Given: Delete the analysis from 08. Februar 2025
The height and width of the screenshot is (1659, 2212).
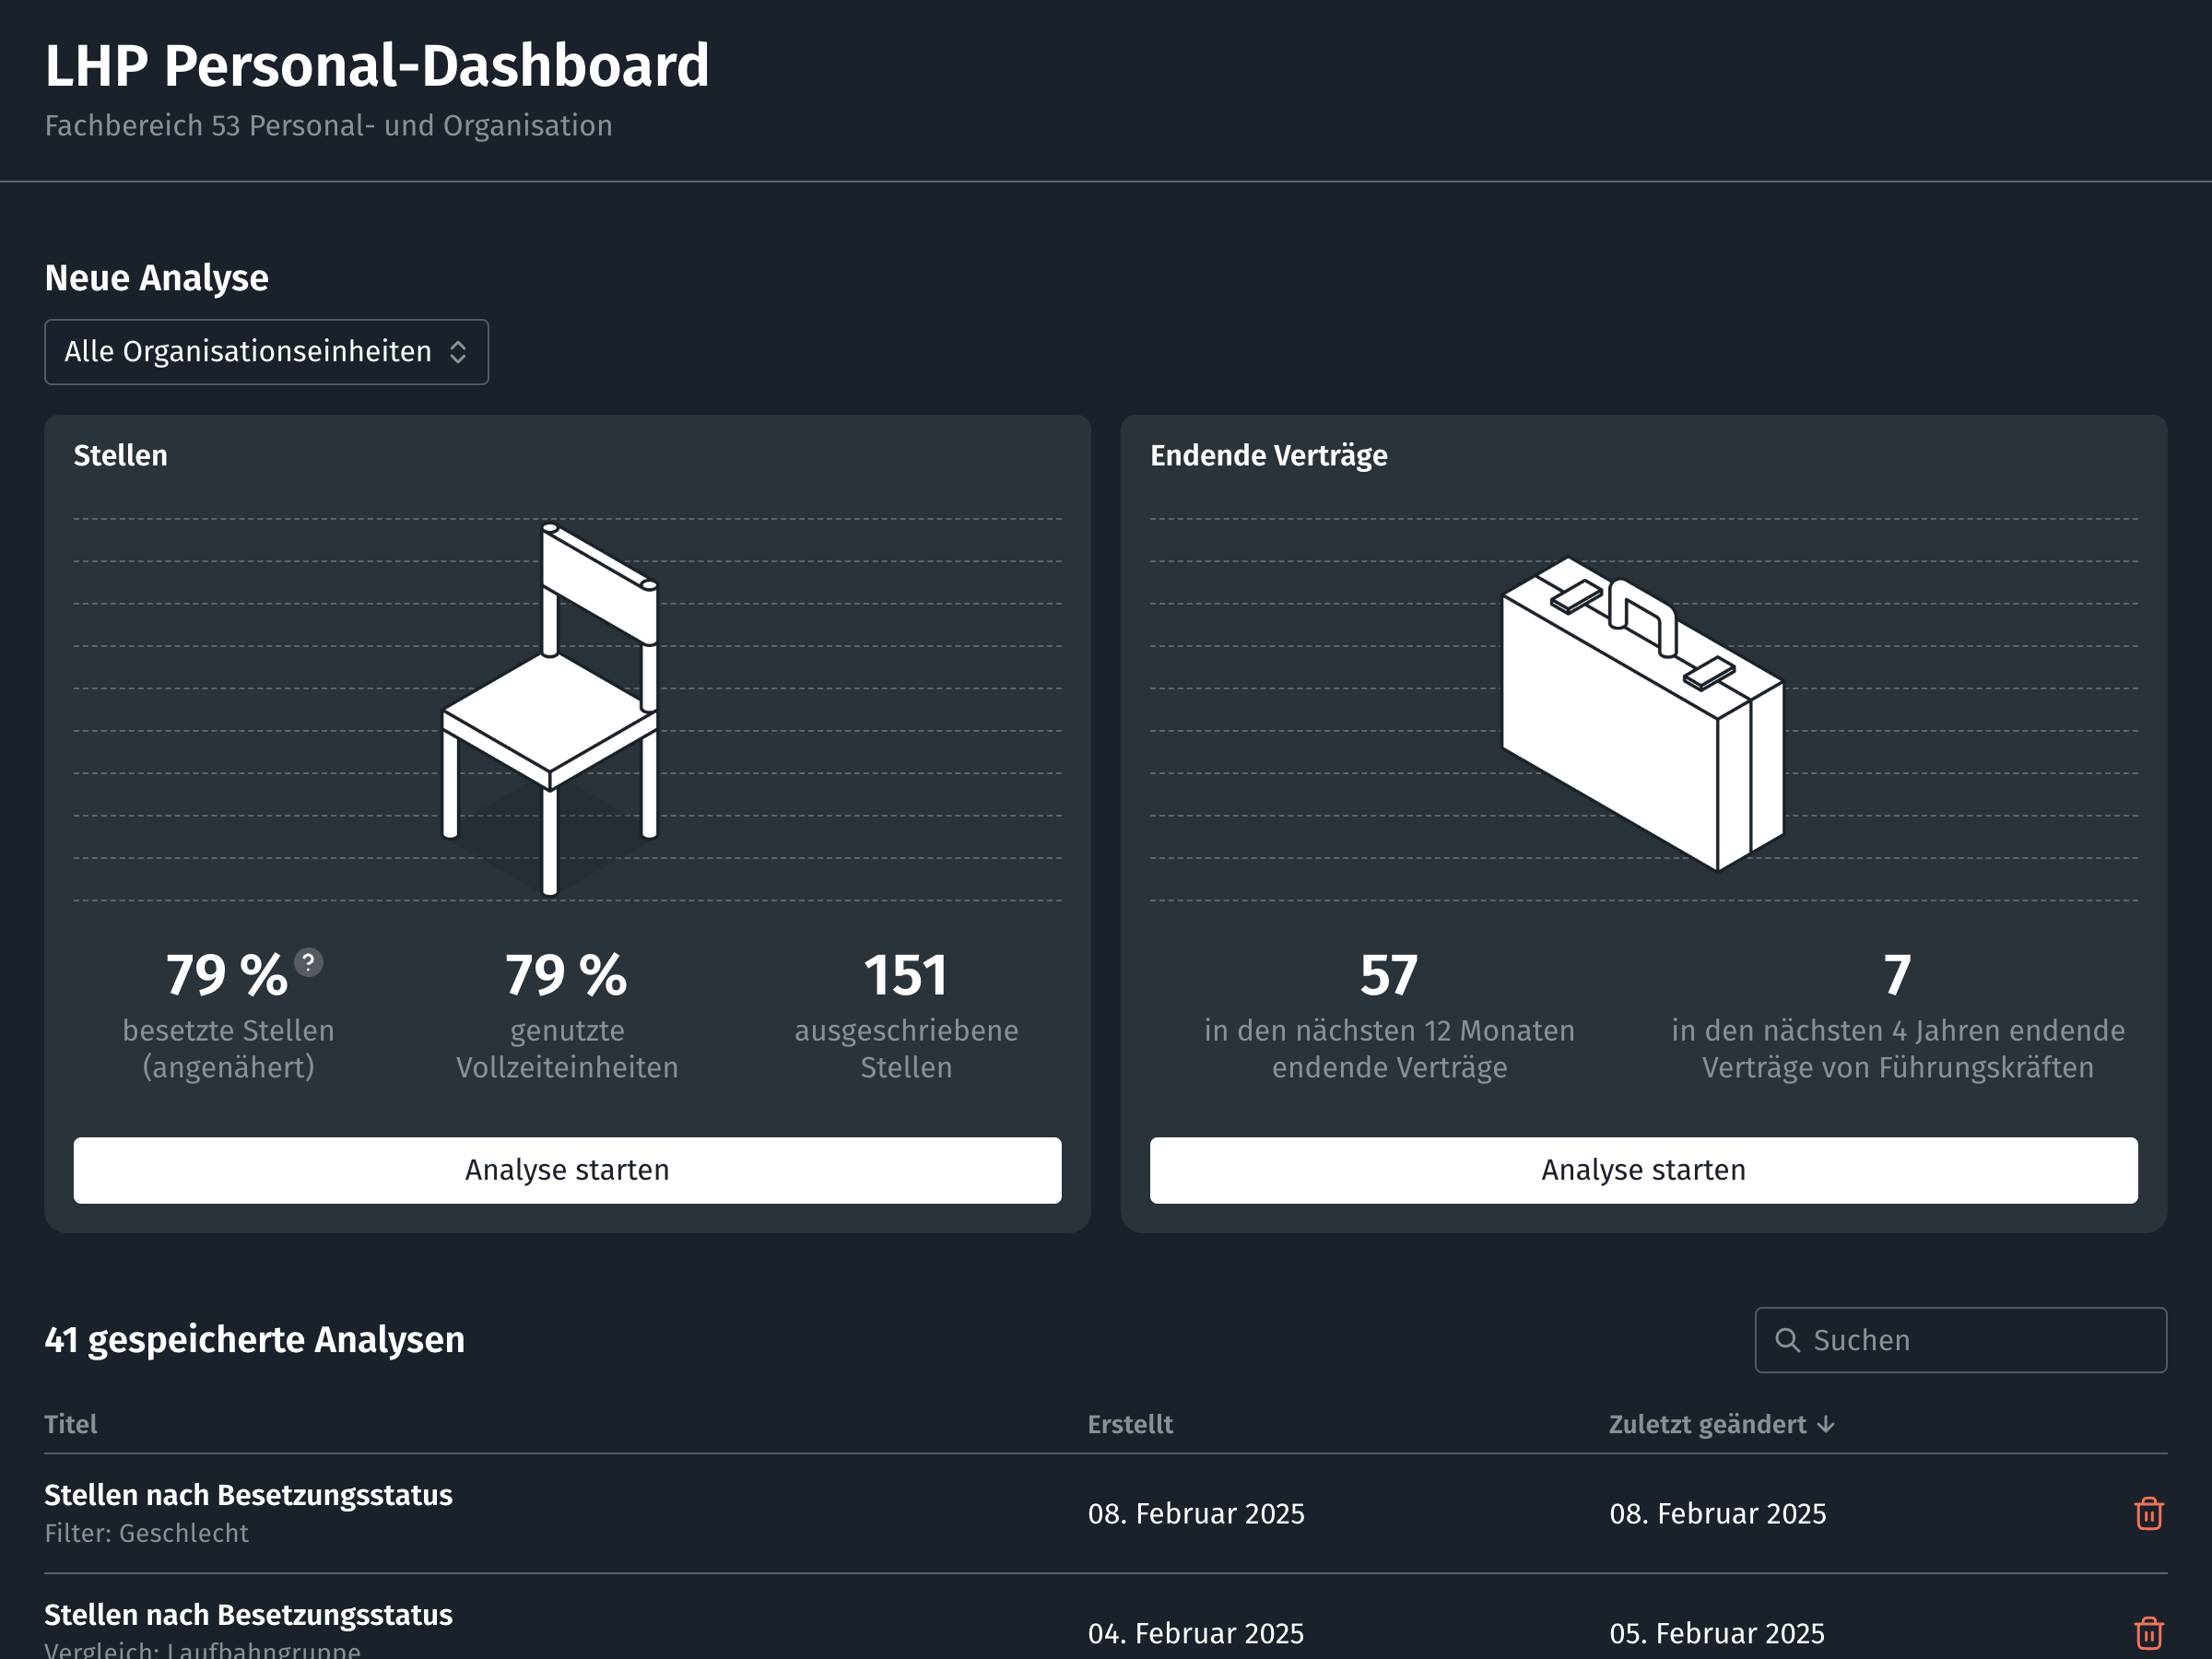Looking at the screenshot, I should tap(2148, 1513).
